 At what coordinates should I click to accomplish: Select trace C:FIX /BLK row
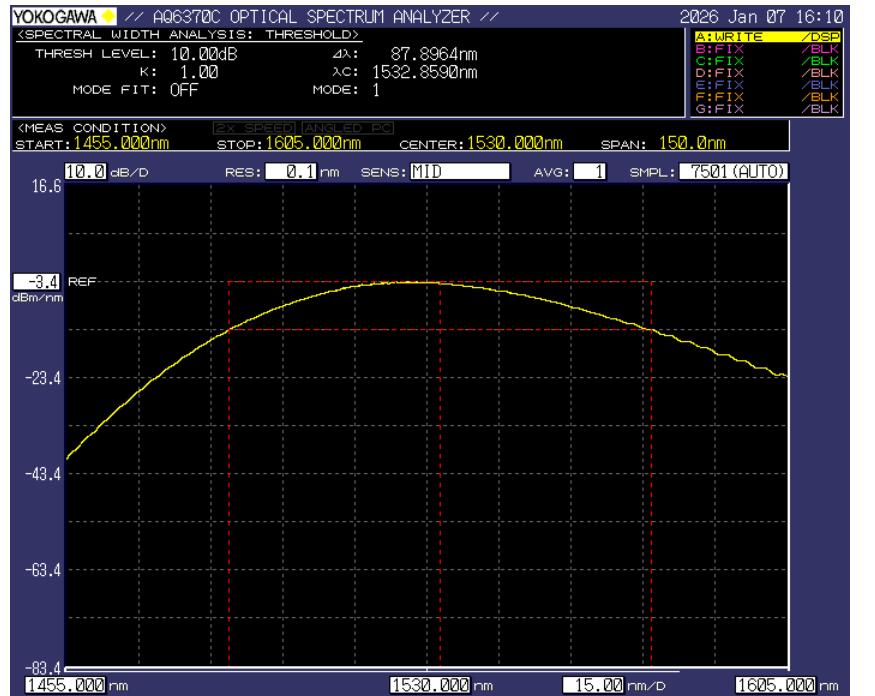click(x=767, y=61)
